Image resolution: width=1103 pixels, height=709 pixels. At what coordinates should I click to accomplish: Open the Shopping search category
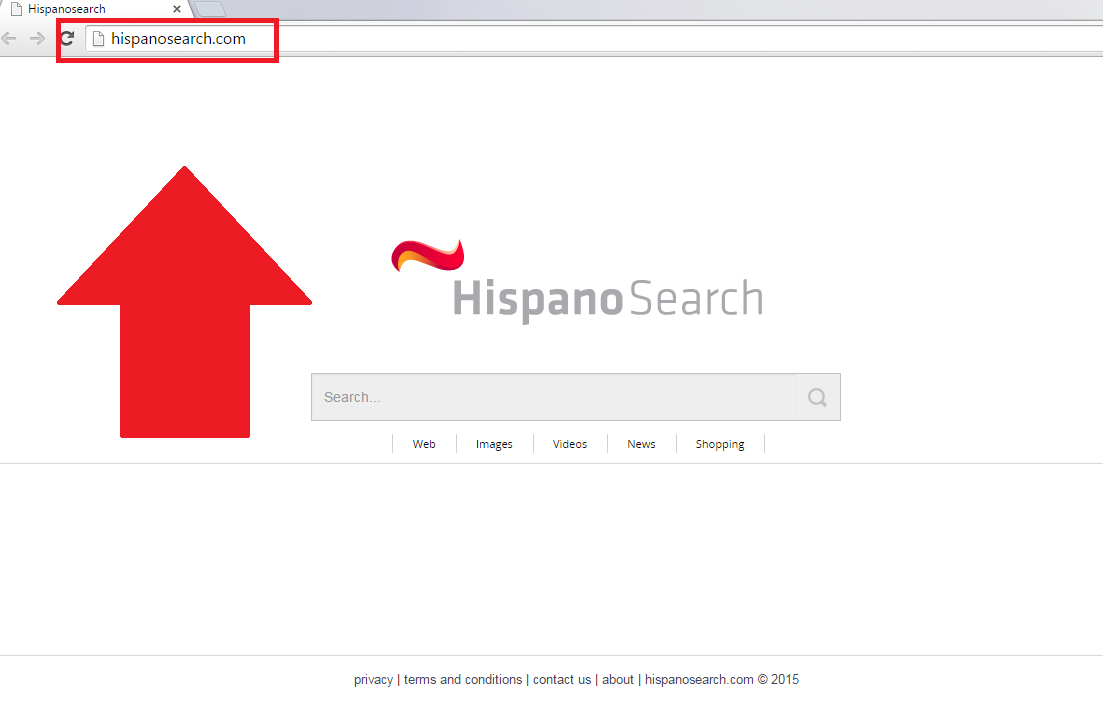pos(720,444)
